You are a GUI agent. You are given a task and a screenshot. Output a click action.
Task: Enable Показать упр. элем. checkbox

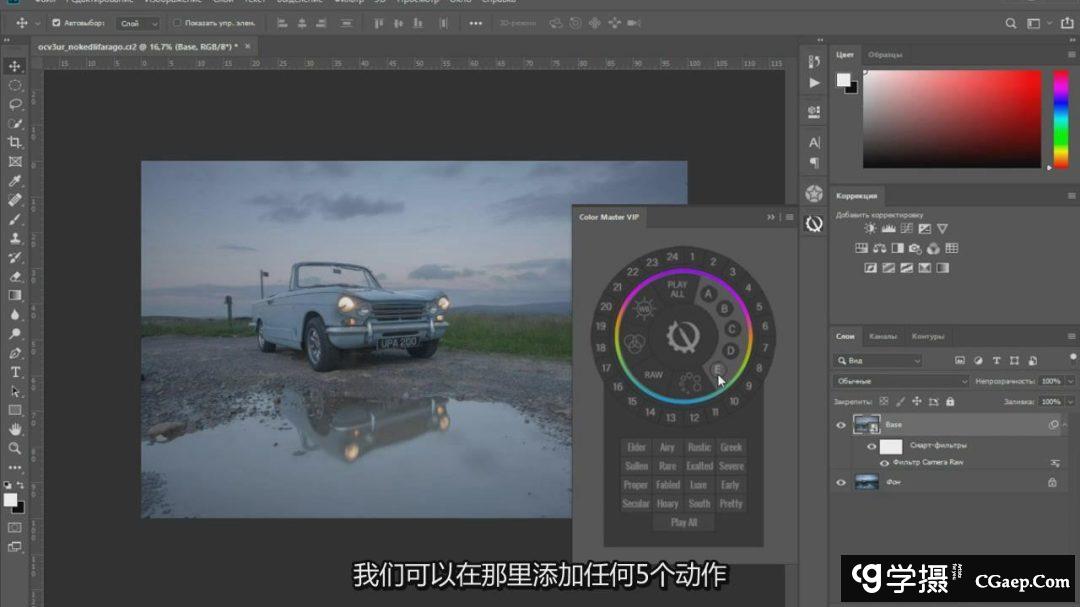tap(178, 22)
